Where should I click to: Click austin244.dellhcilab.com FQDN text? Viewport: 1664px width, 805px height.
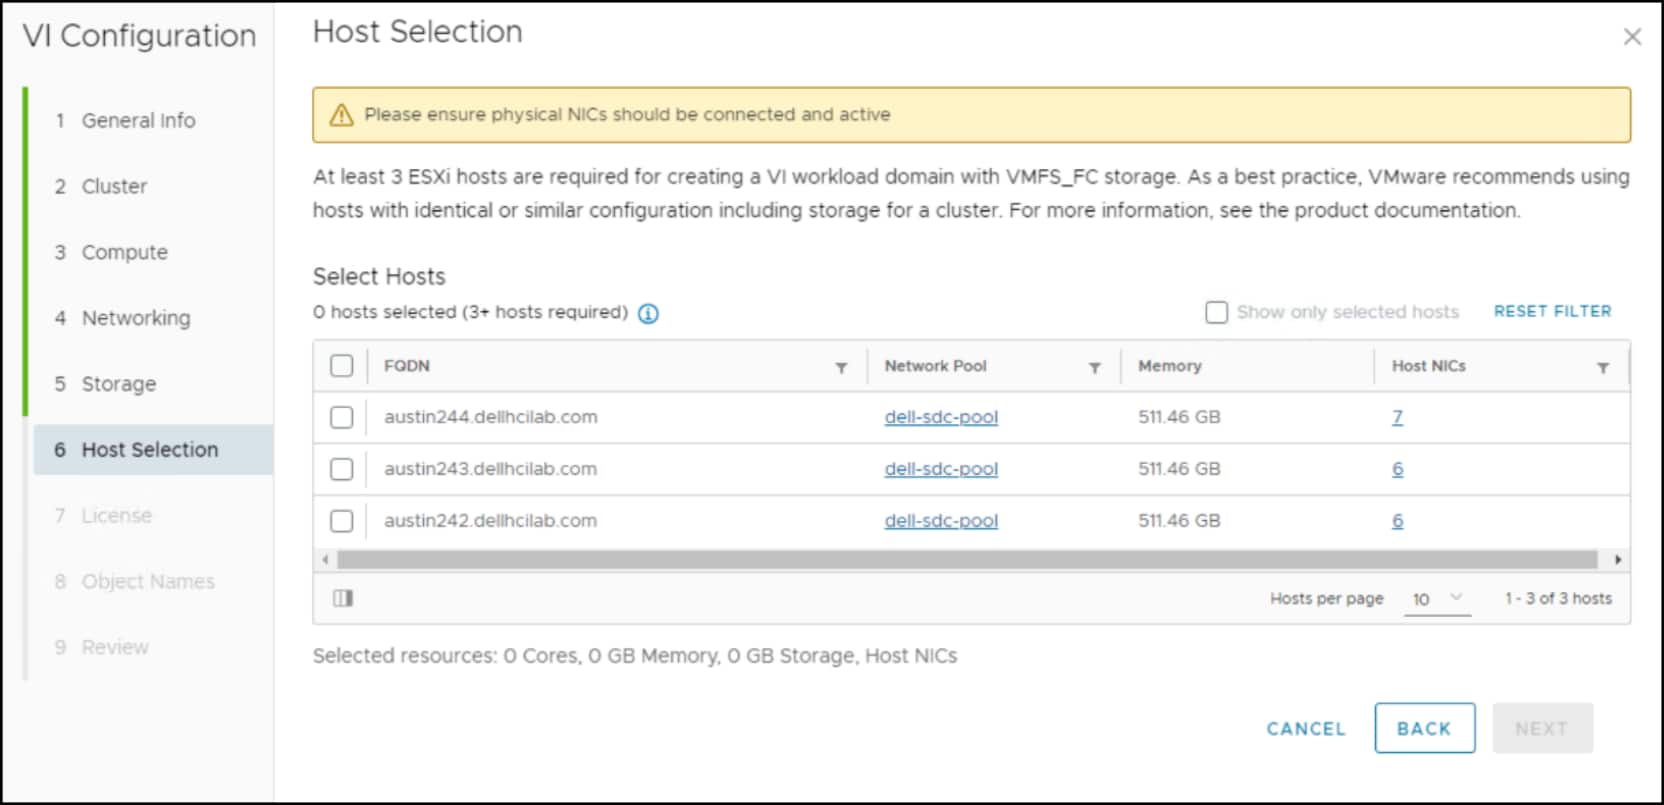click(490, 417)
